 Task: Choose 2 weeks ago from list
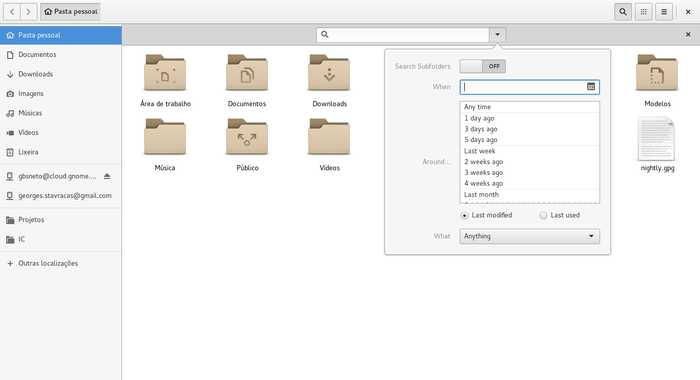(529, 162)
